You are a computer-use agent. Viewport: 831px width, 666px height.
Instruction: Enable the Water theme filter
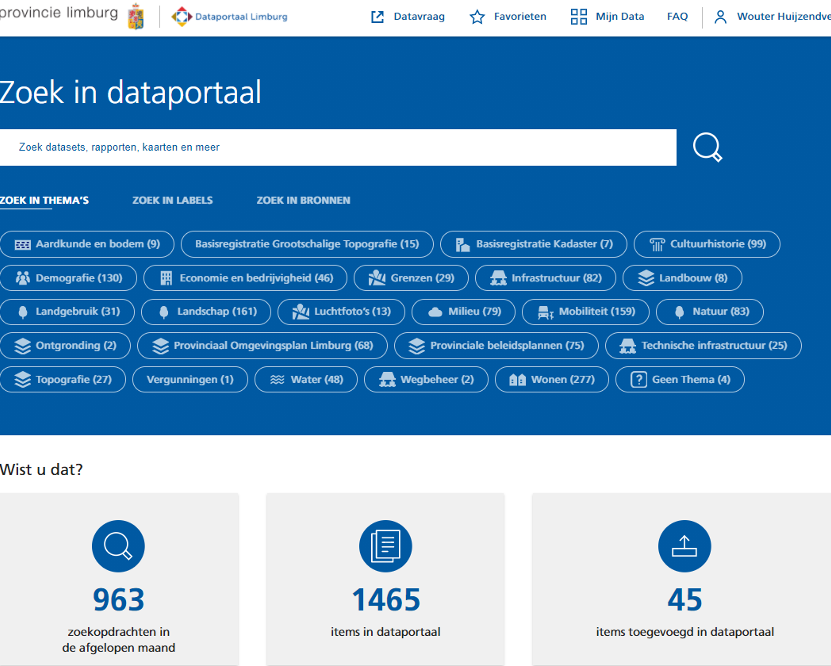coord(305,379)
